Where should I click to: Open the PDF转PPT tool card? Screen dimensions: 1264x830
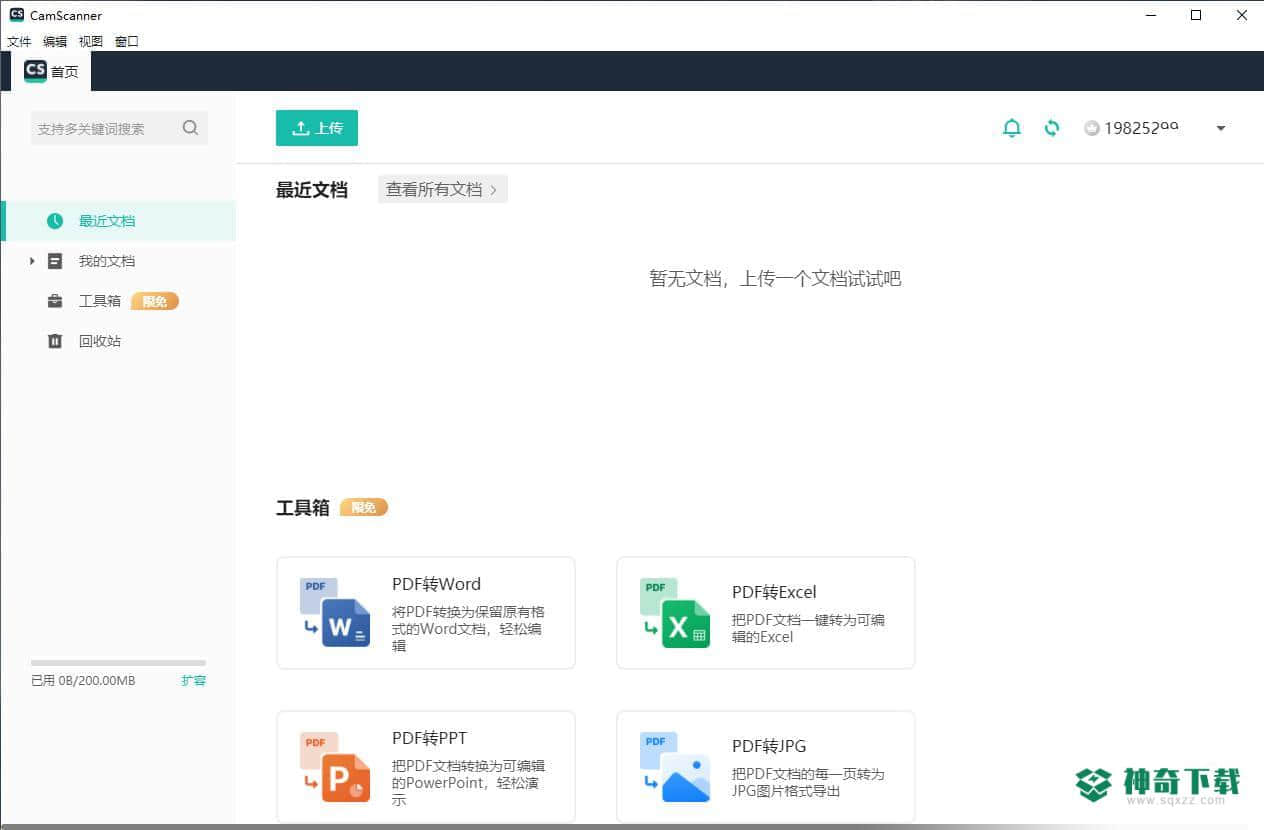pyautogui.click(x=426, y=767)
